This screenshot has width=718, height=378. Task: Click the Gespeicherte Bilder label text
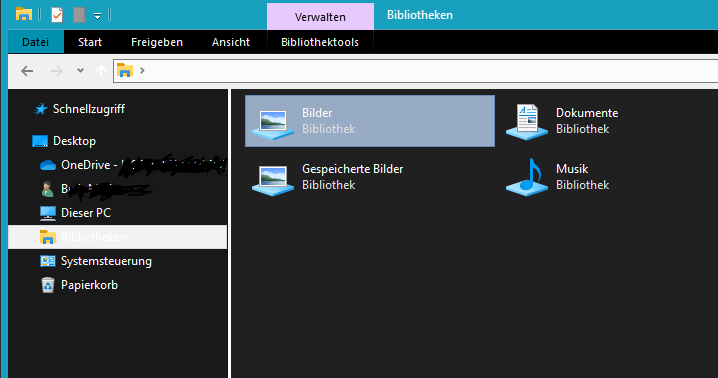[x=353, y=169]
